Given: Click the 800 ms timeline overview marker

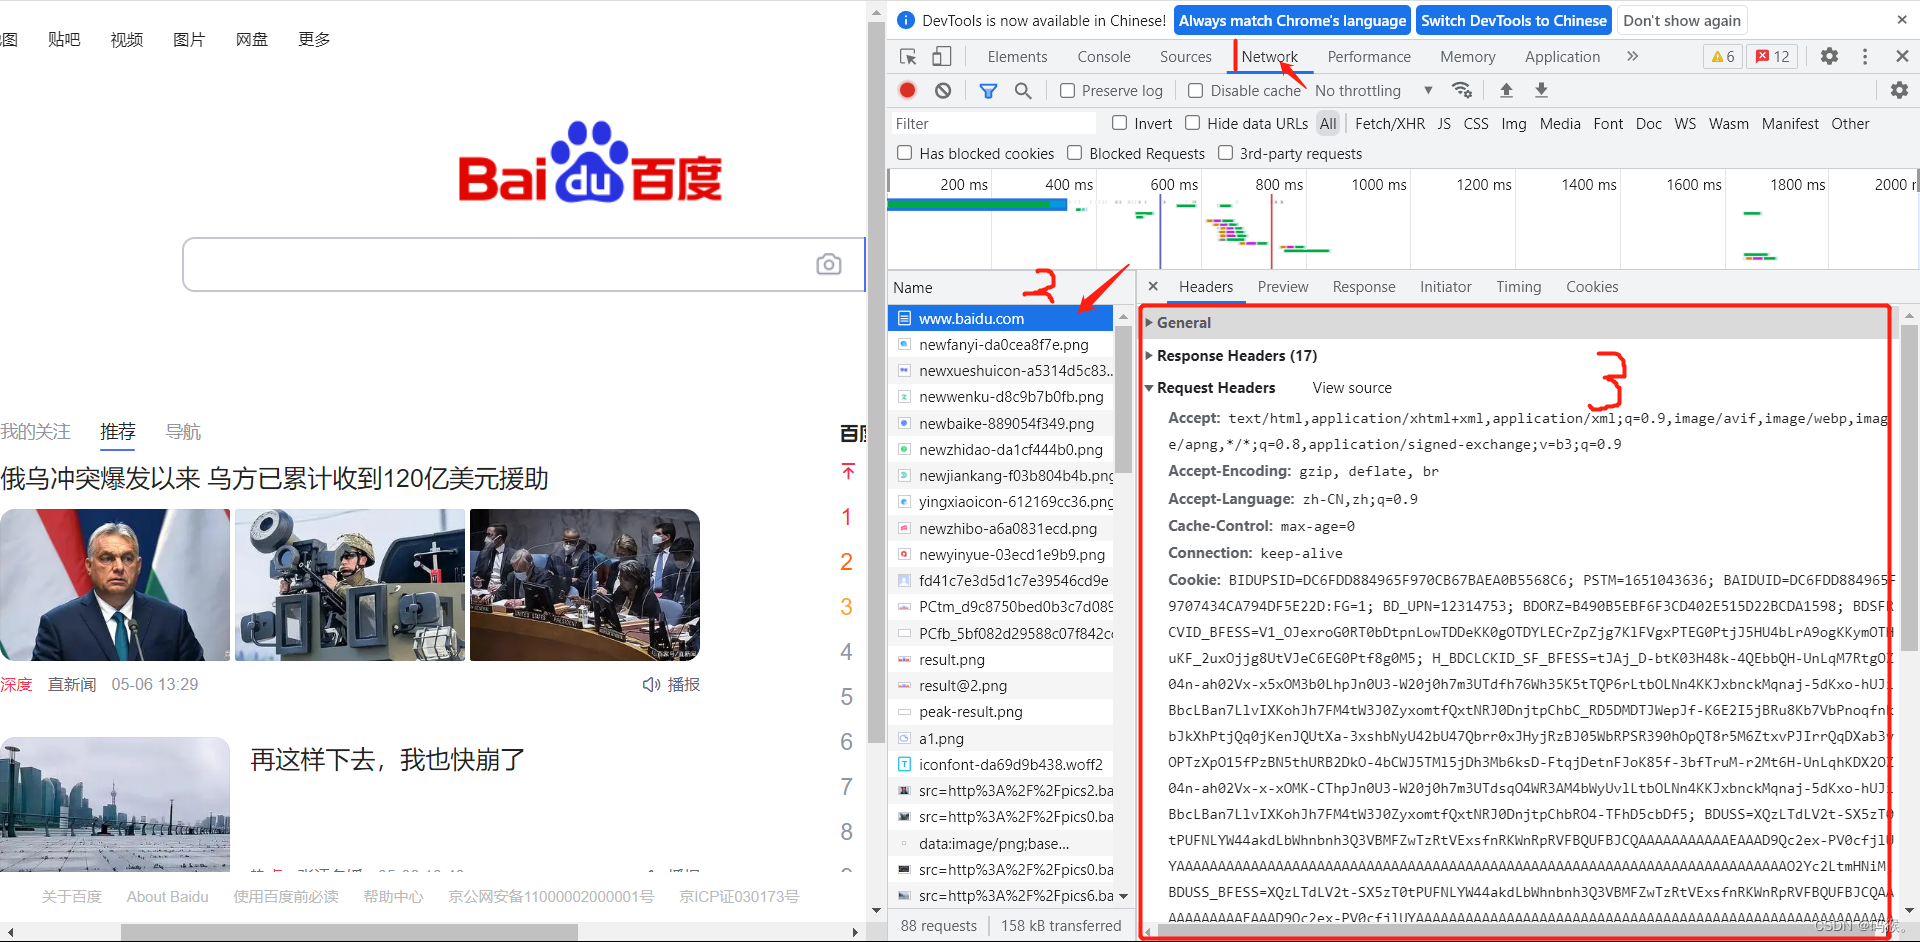Looking at the screenshot, I should 1279,184.
